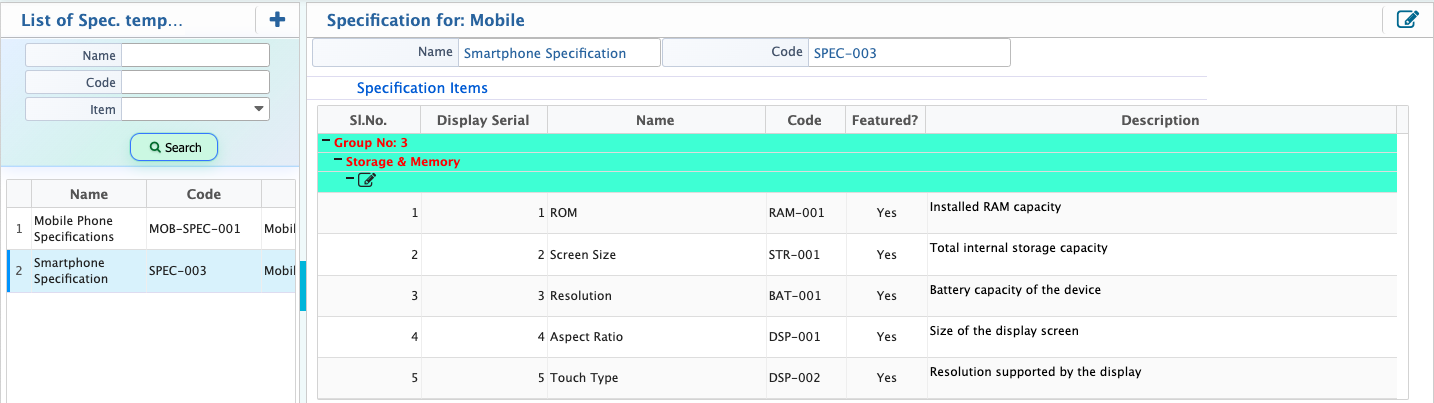Screen dimensions: 1434x403
Task: Add new spec template with plus icon
Action: click(278, 19)
